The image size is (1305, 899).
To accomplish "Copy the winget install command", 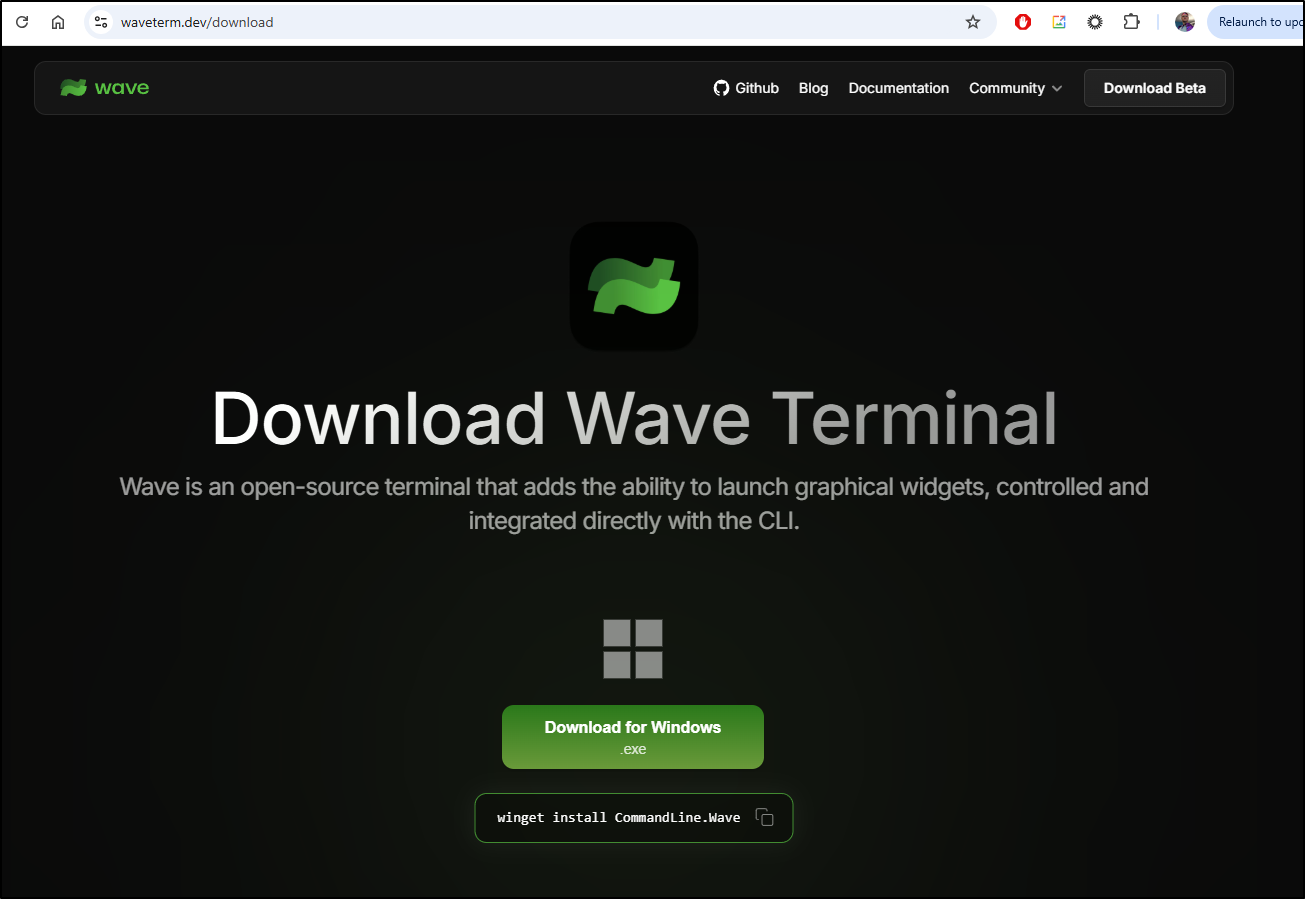I will [x=765, y=817].
